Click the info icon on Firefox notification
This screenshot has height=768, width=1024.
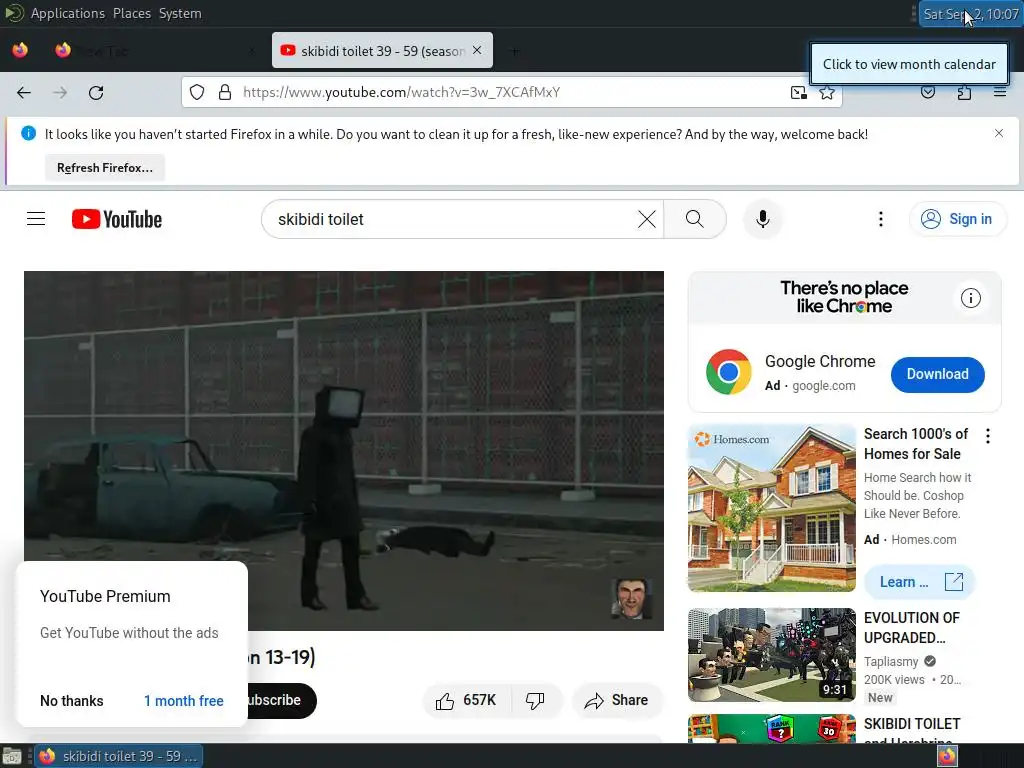pyautogui.click(x=28, y=133)
